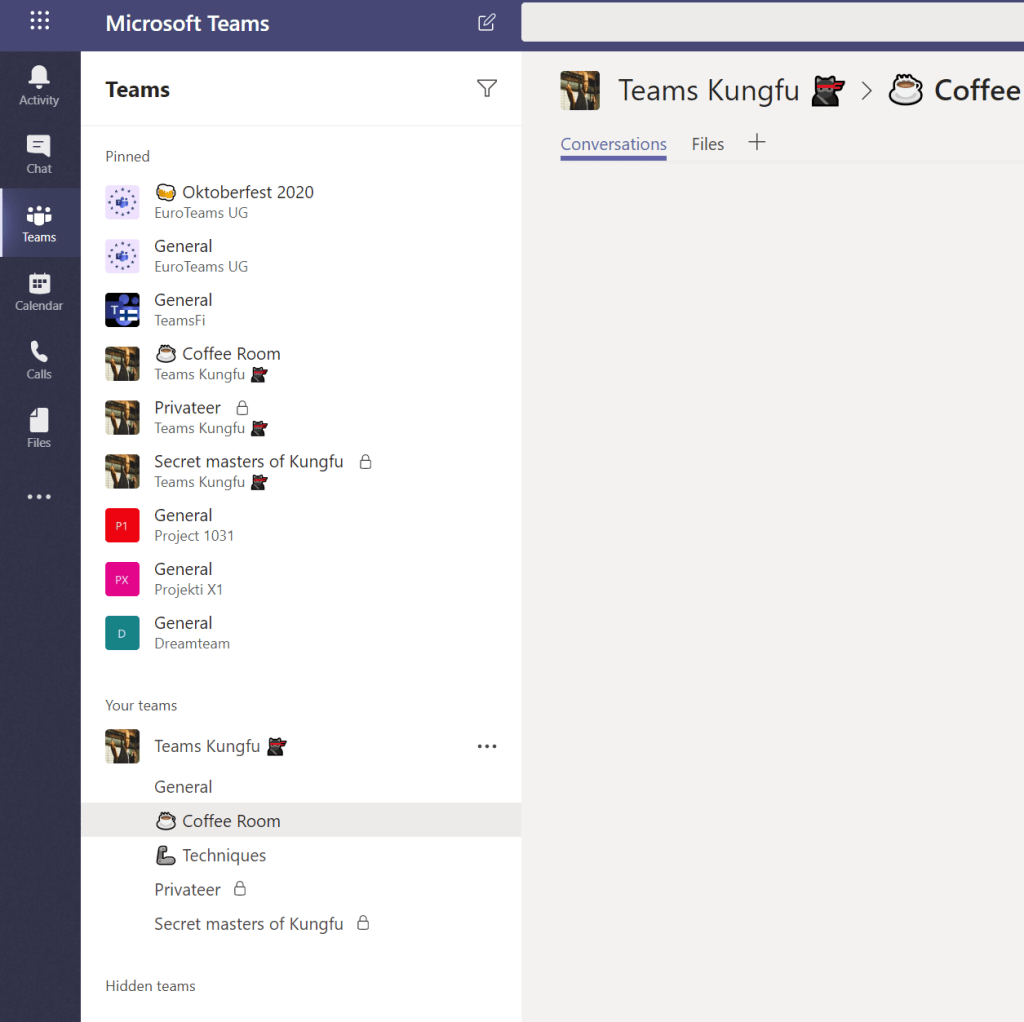Open more options for Teams Kungfu team
The image size is (1024, 1022).
487,746
